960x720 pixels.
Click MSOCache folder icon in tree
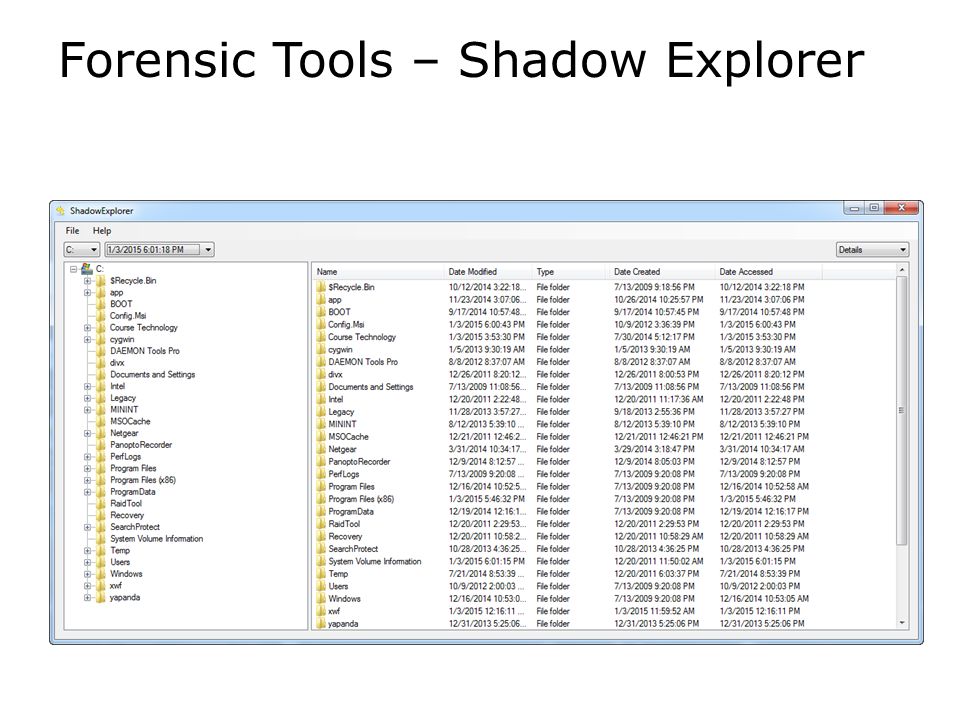100,421
